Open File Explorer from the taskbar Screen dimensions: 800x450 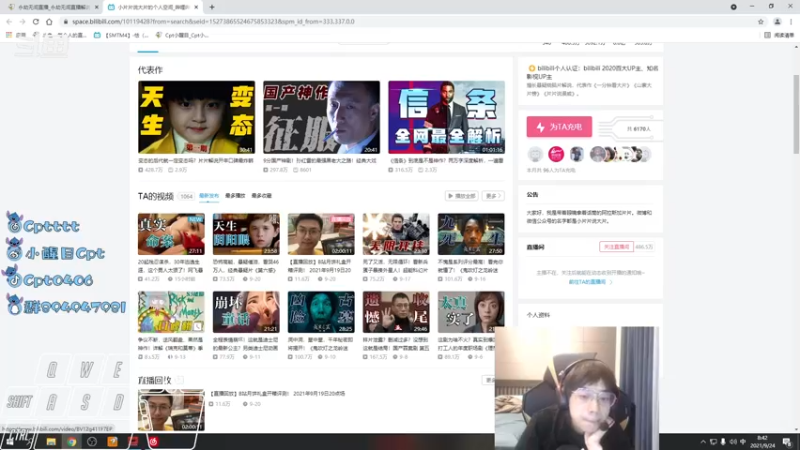[x=51, y=442]
